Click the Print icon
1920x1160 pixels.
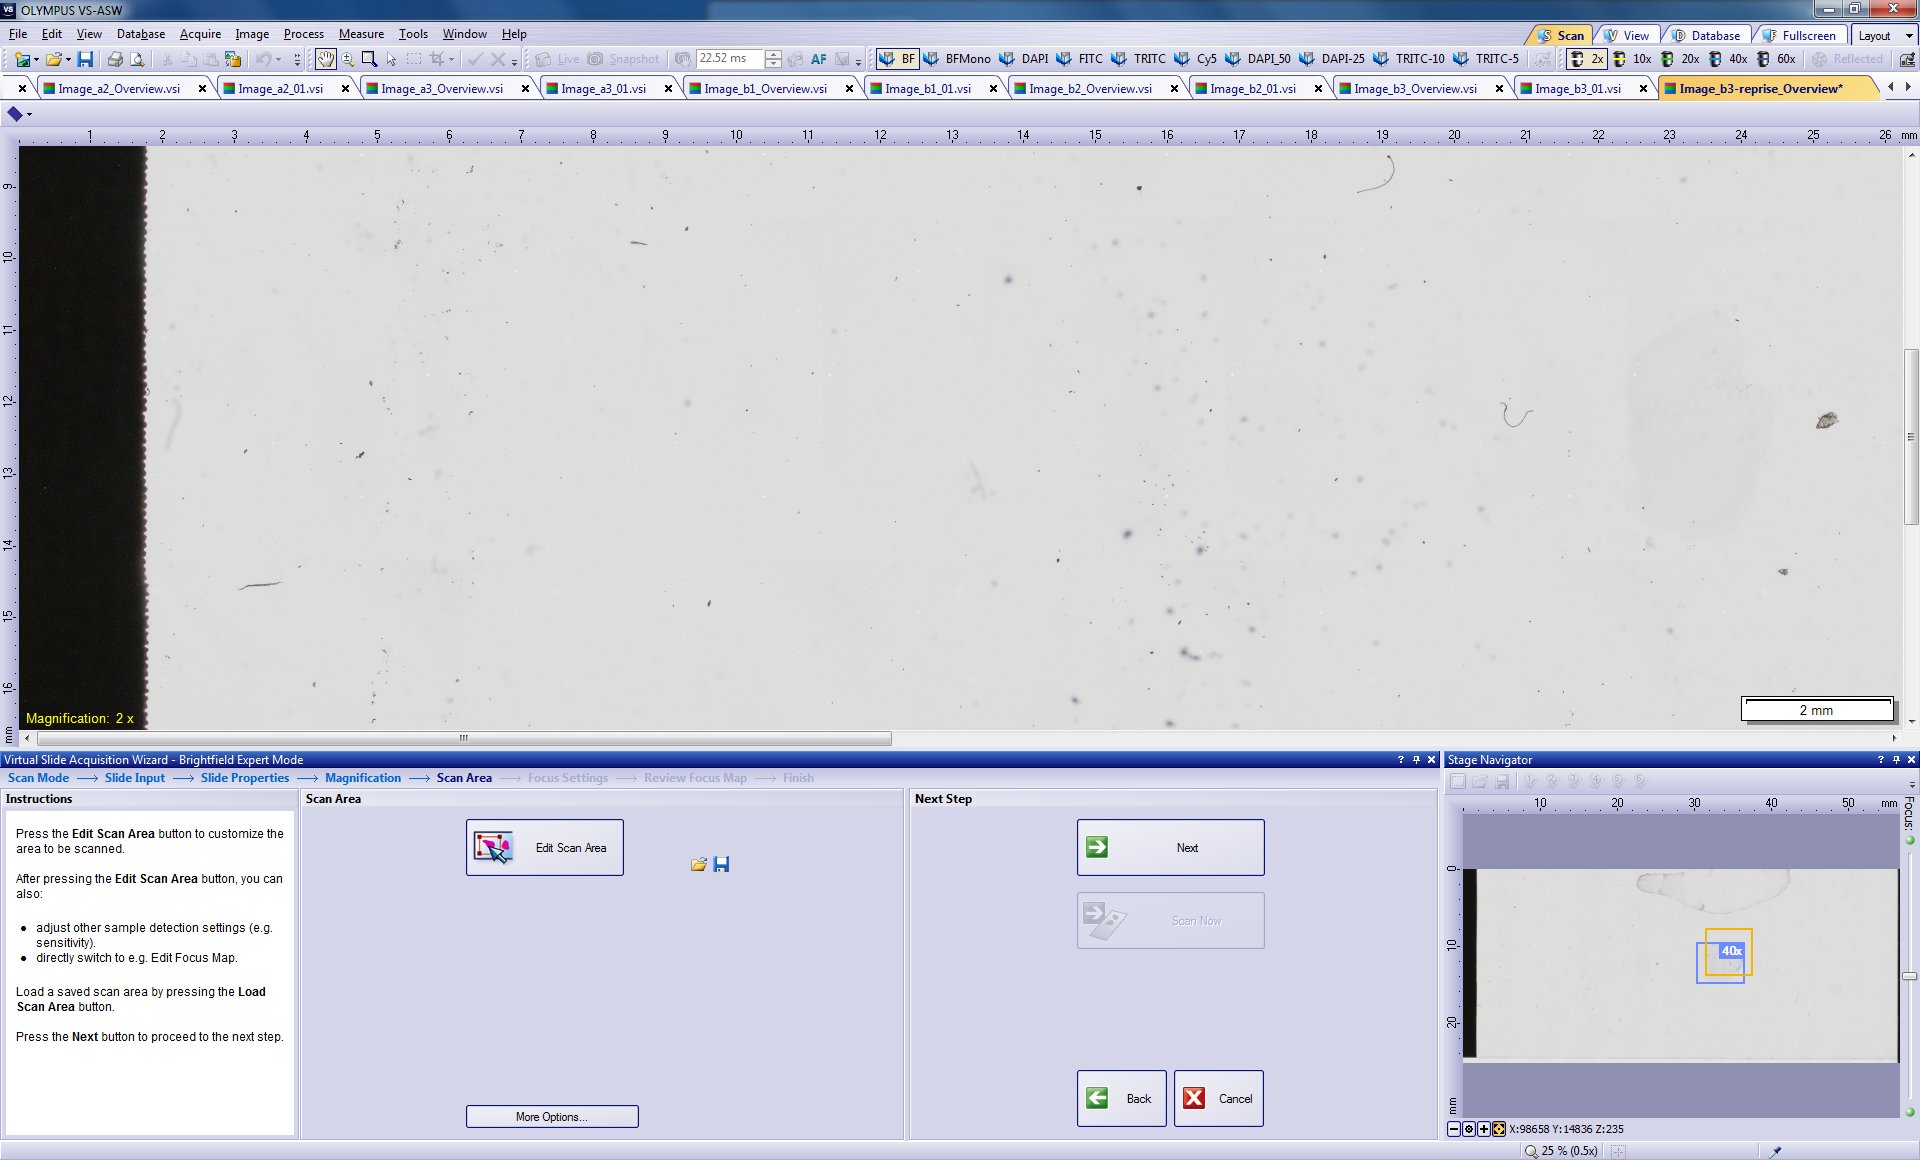click(115, 60)
